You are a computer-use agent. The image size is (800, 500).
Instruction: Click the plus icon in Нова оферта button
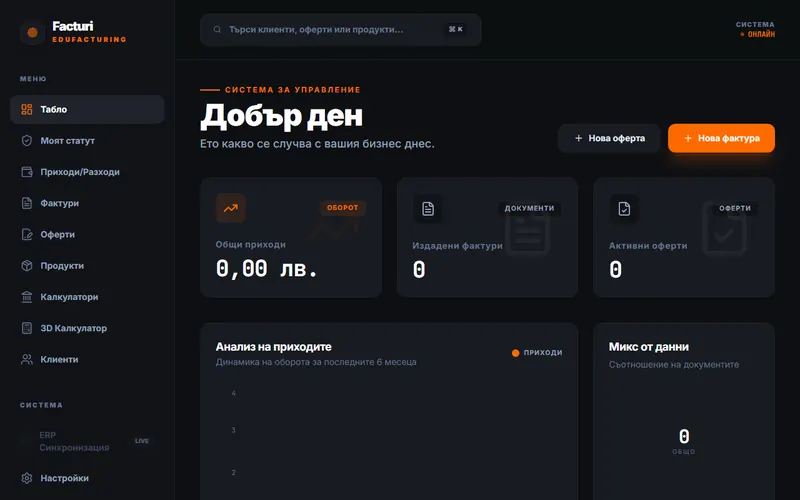point(579,138)
